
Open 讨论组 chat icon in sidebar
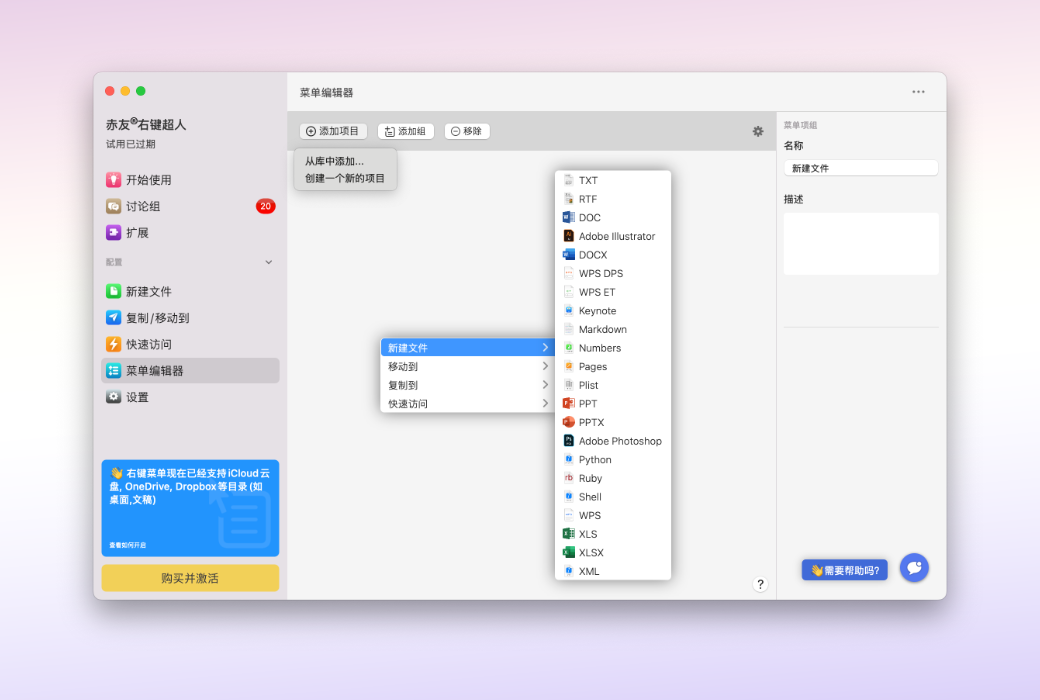113,206
